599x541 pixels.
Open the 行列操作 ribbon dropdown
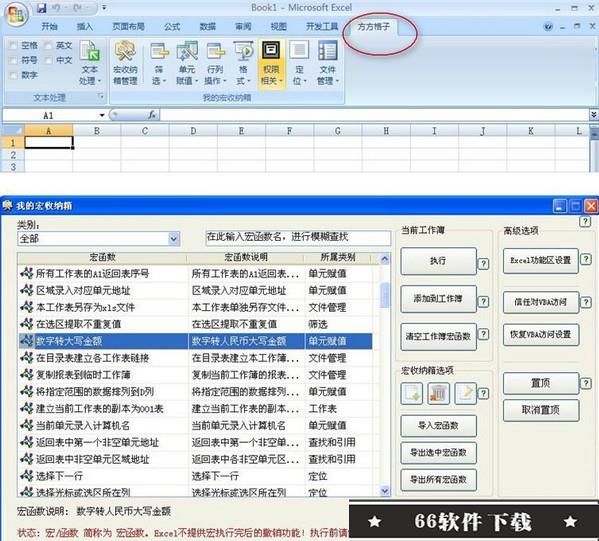pyautogui.click(x=215, y=63)
